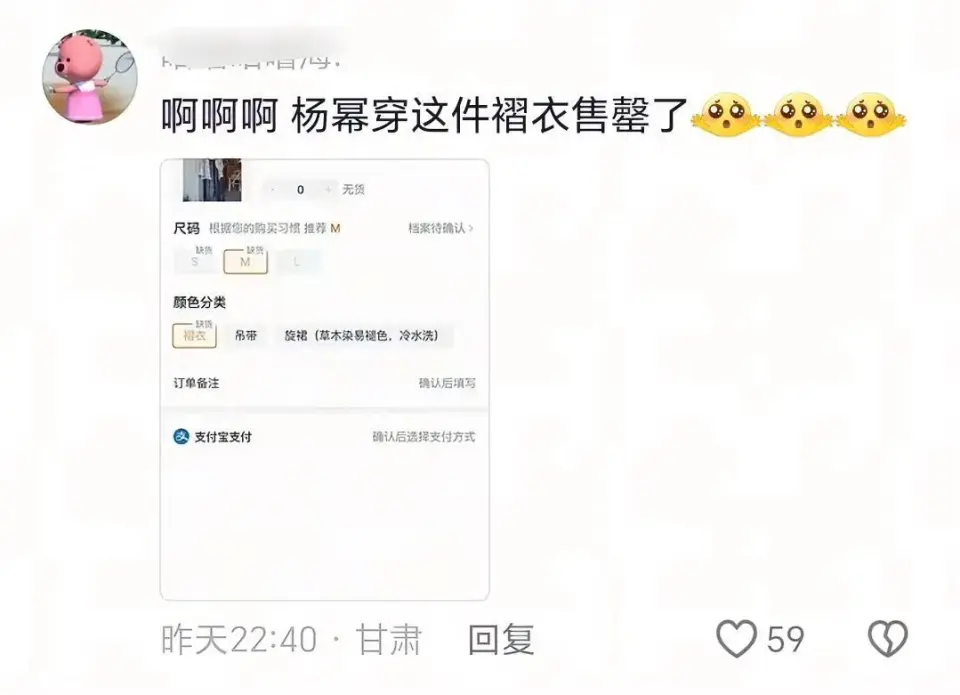The height and width of the screenshot is (695, 960).
Task: Click the 59 likes count
Action: [786, 639]
